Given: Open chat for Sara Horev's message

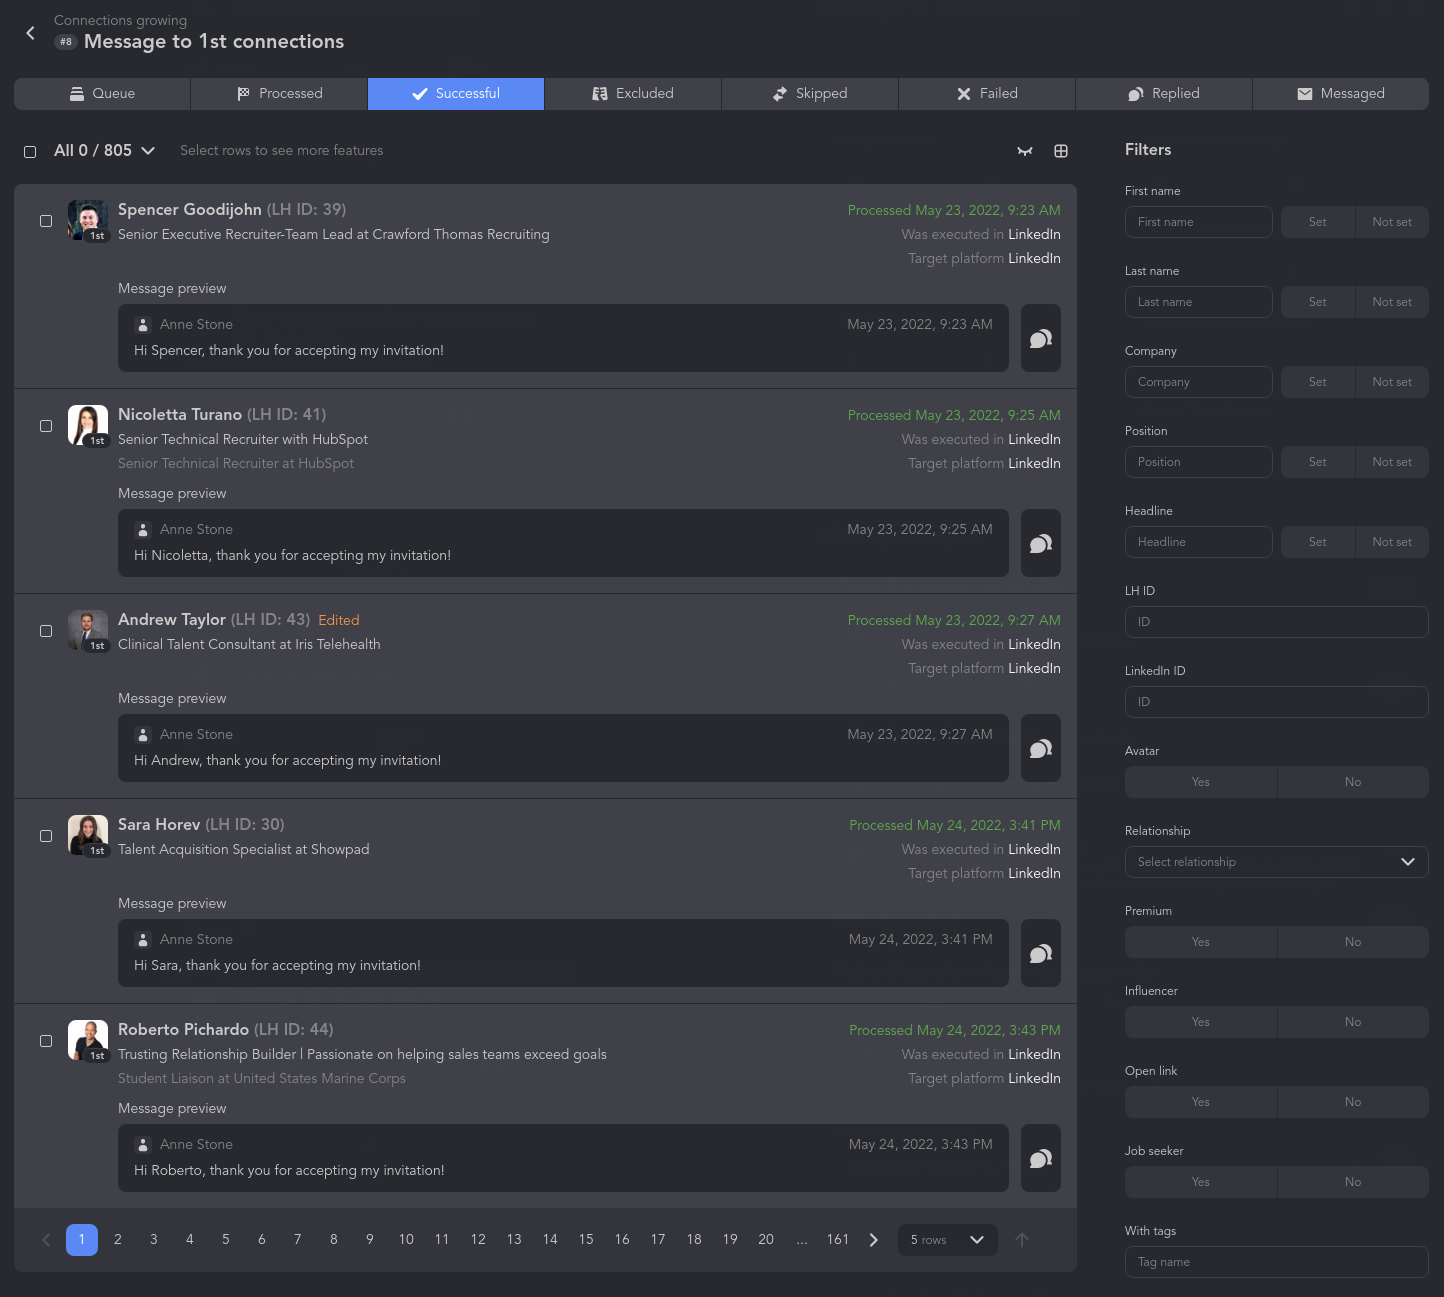Looking at the screenshot, I should pyautogui.click(x=1041, y=953).
